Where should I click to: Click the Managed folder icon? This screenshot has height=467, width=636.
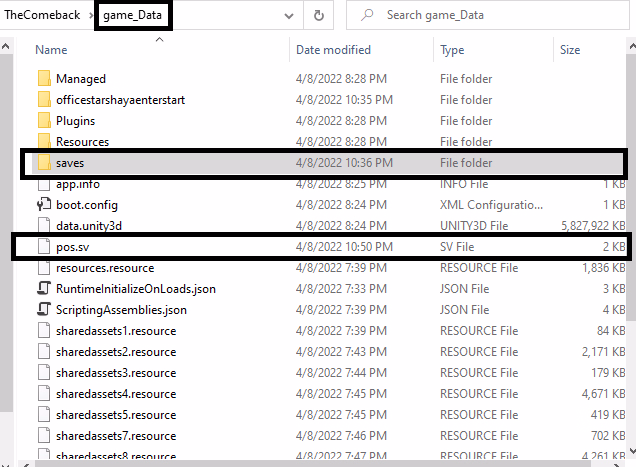click(x=44, y=78)
